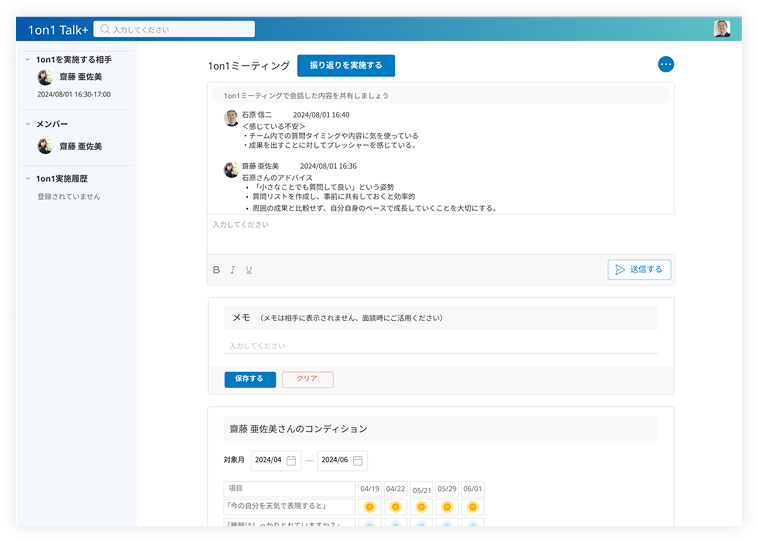Viewport: 758px width, 542px height.
Task: Open calendar picker for the 2024/04 start month
Action: (291, 461)
